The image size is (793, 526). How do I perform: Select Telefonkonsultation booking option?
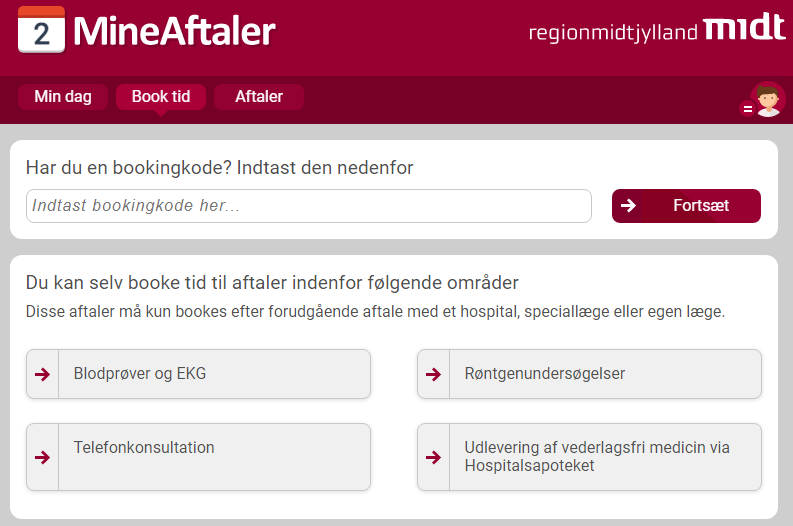(x=198, y=457)
